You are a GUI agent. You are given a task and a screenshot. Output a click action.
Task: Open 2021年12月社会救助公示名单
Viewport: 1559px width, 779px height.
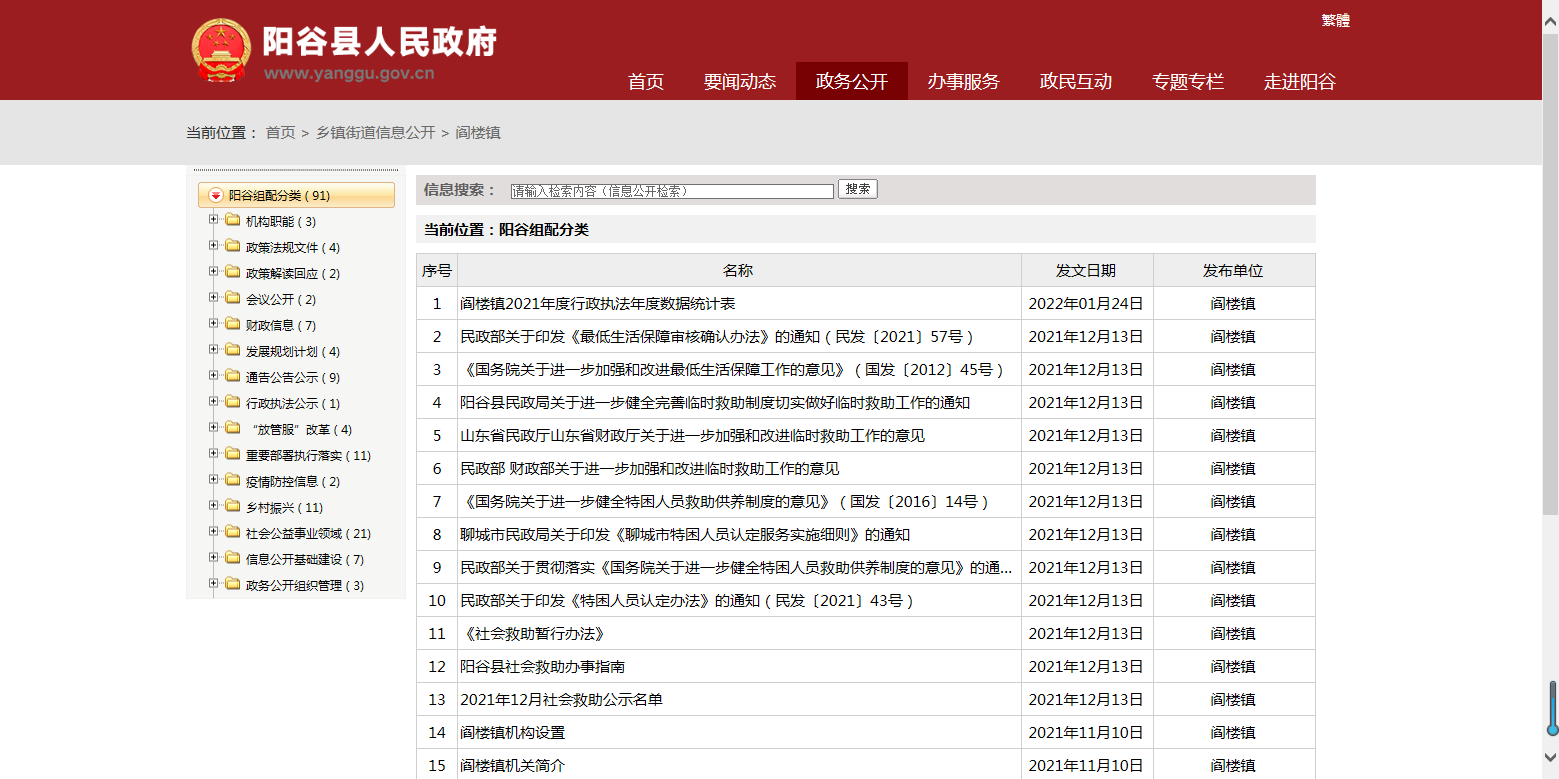point(562,700)
